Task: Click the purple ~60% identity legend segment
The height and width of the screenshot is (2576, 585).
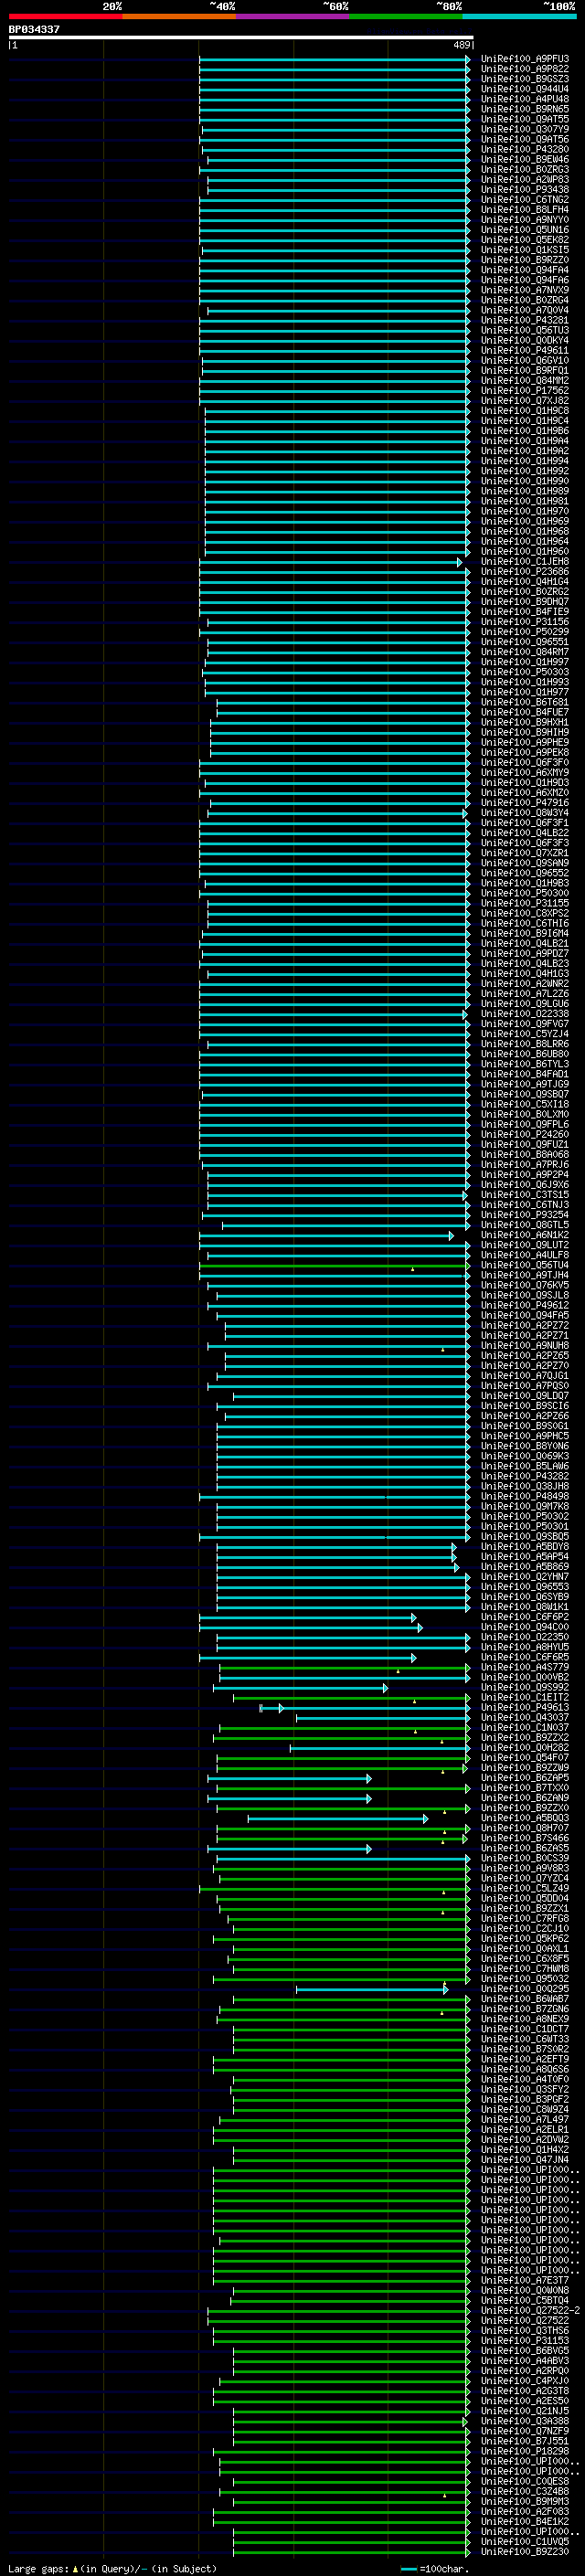Action: coord(293,16)
